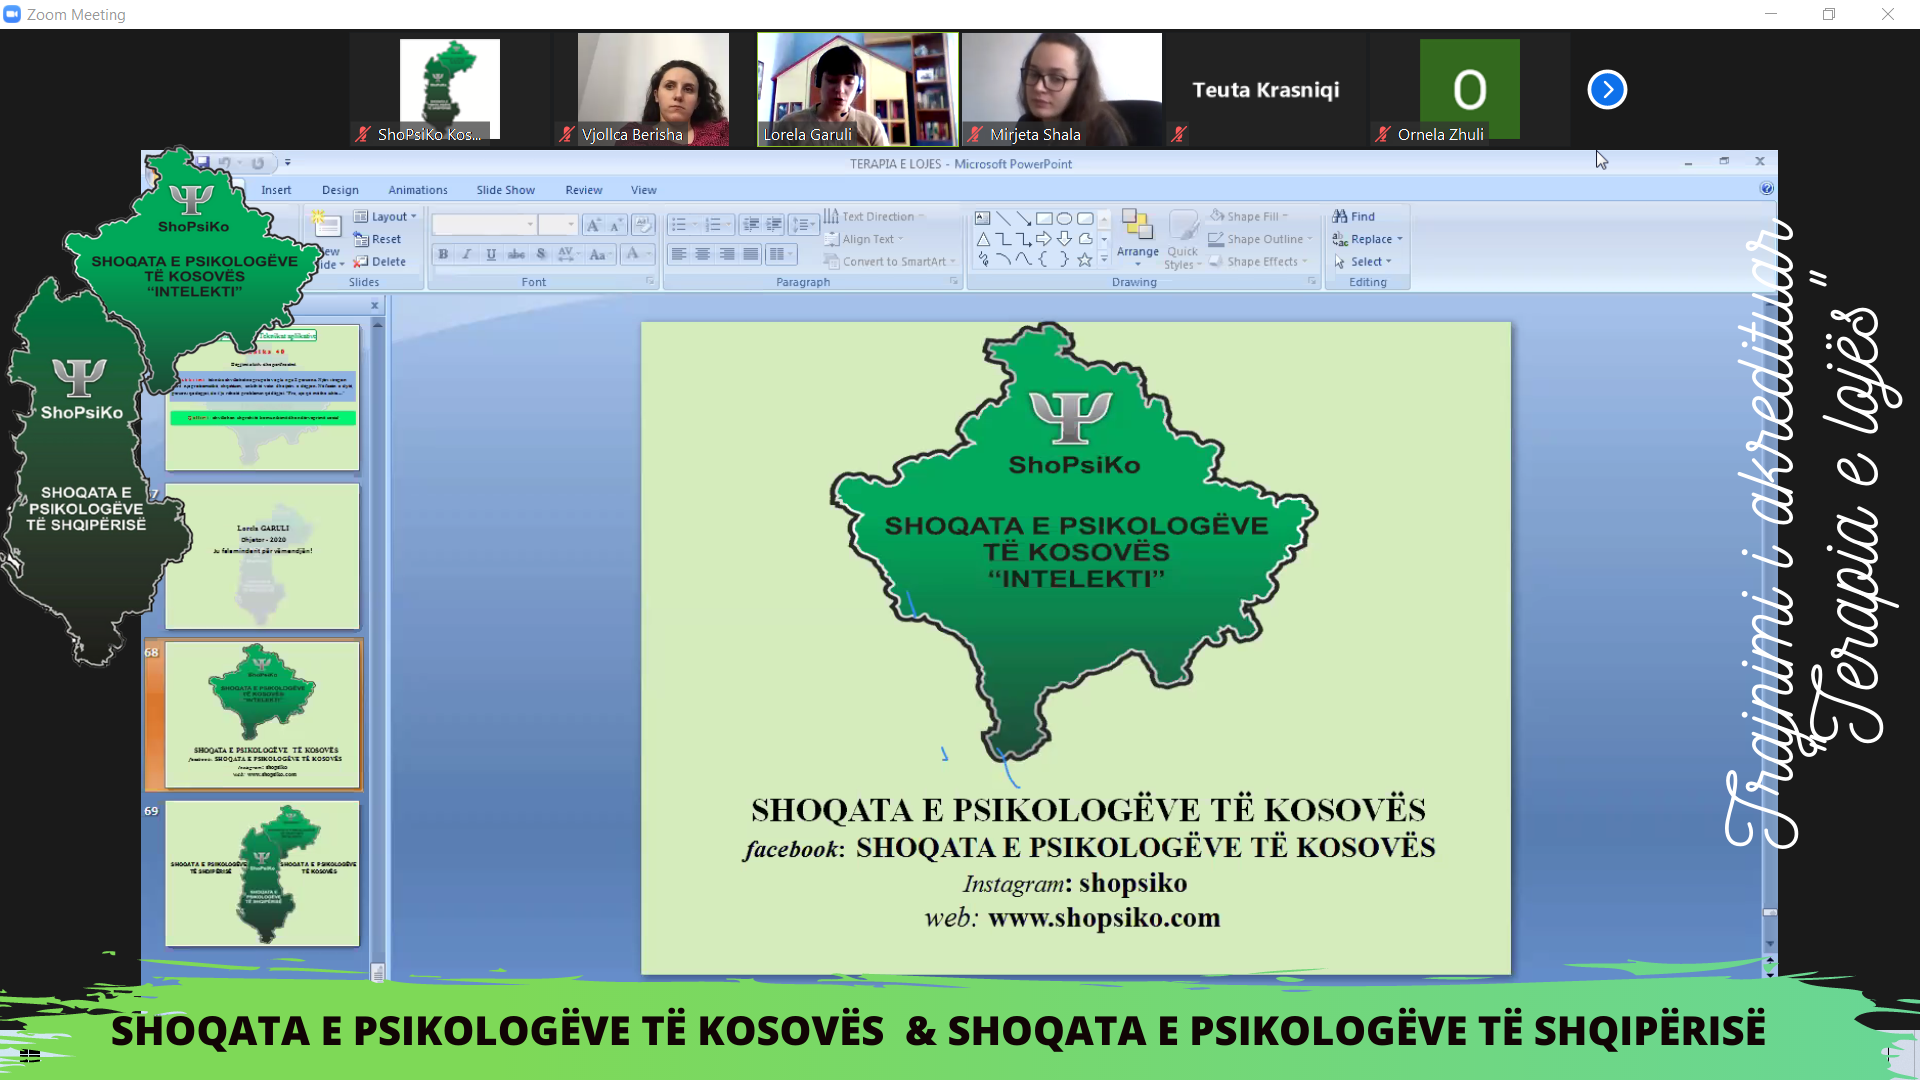Click the Grow Font icon
The height and width of the screenshot is (1080, 1920).
pos(593,225)
